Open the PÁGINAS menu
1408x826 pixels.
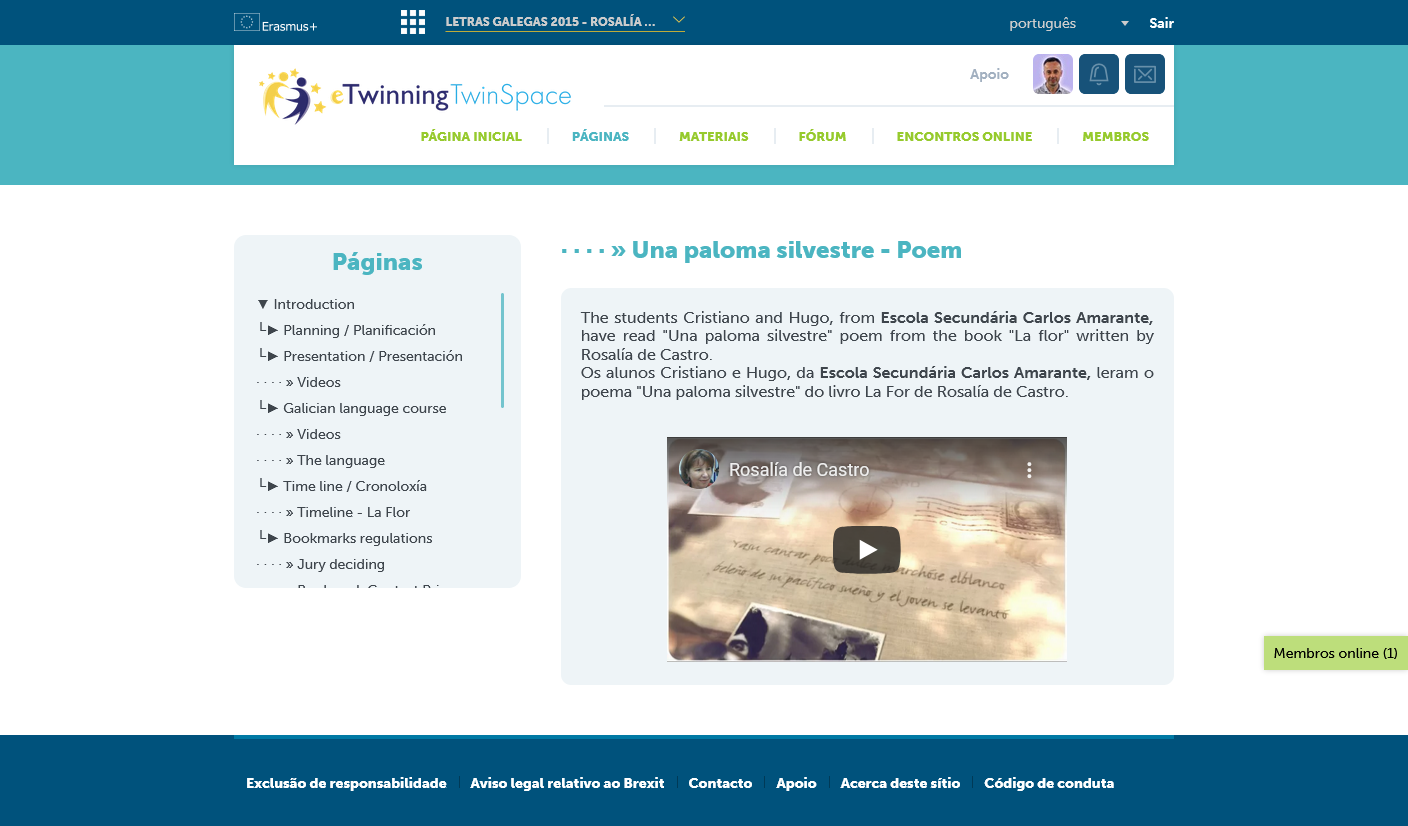600,137
